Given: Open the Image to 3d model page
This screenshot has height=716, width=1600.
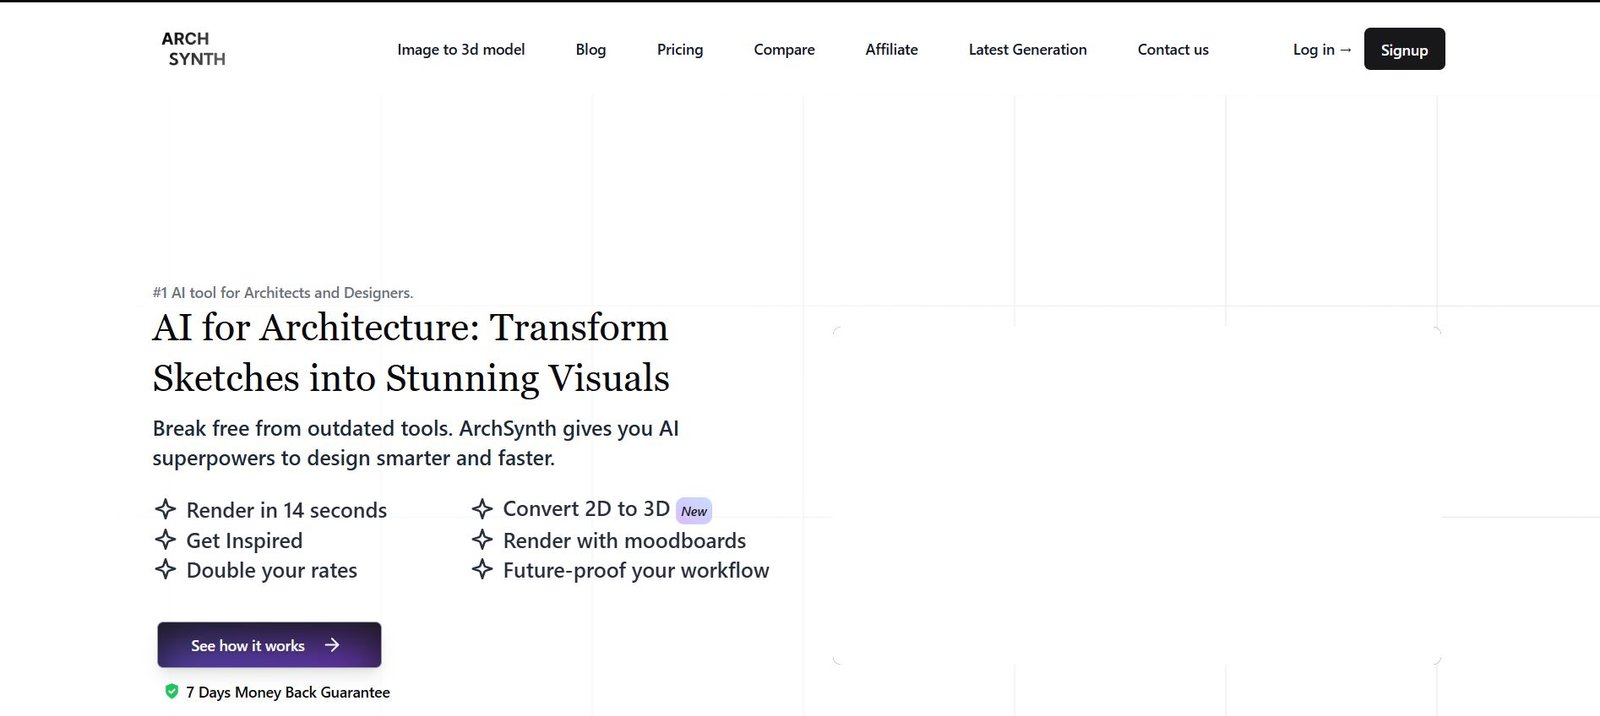Looking at the screenshot, I should pyautogui.click(x=461, y=49).
